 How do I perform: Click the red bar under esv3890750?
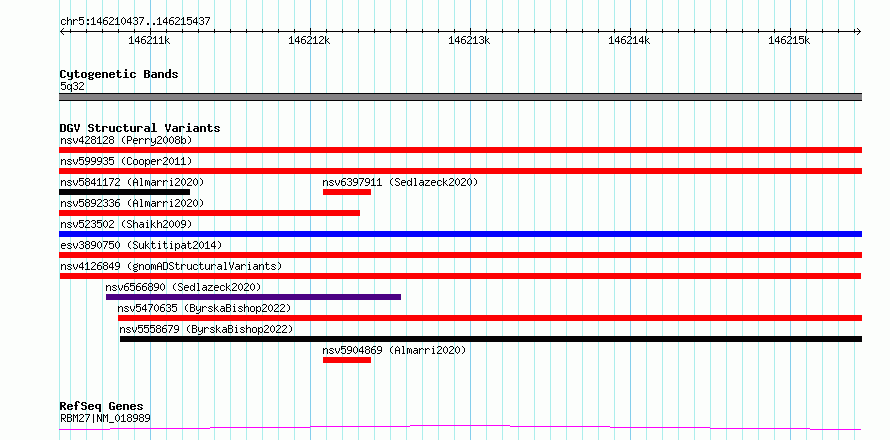coord(461,255)
